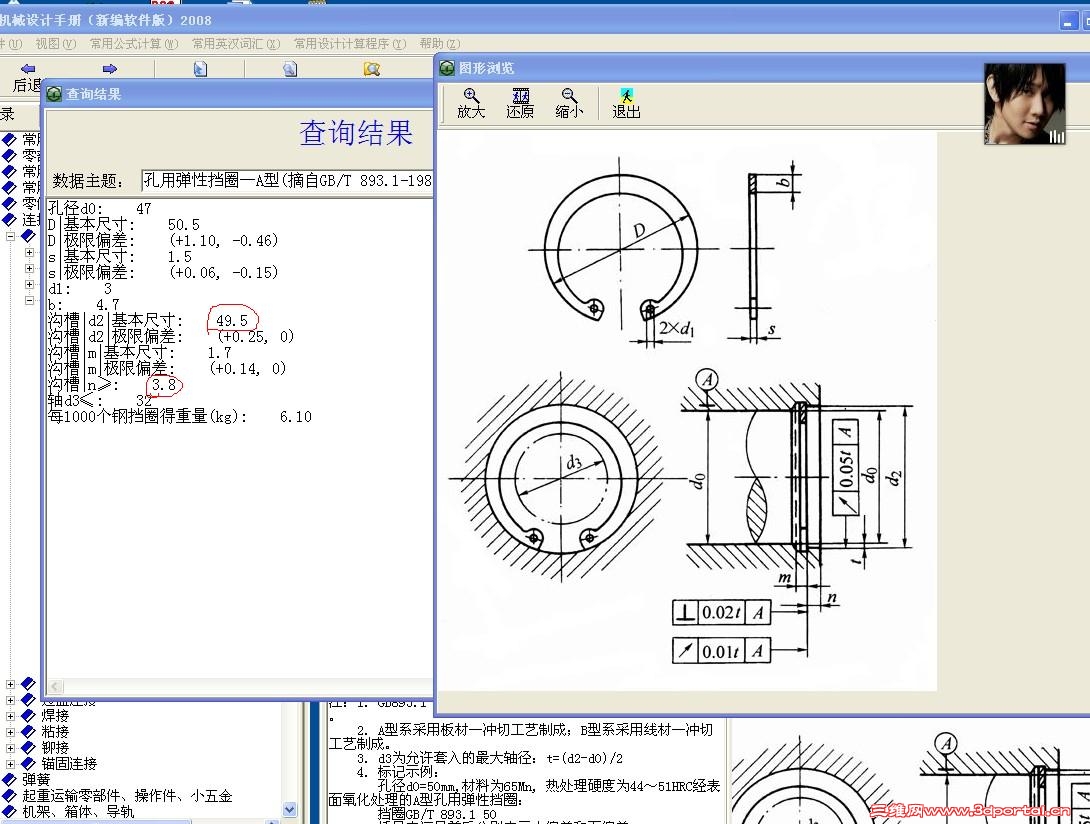
Task: Click the 孔径d0: 47 line
Action: tap(99, 209)
